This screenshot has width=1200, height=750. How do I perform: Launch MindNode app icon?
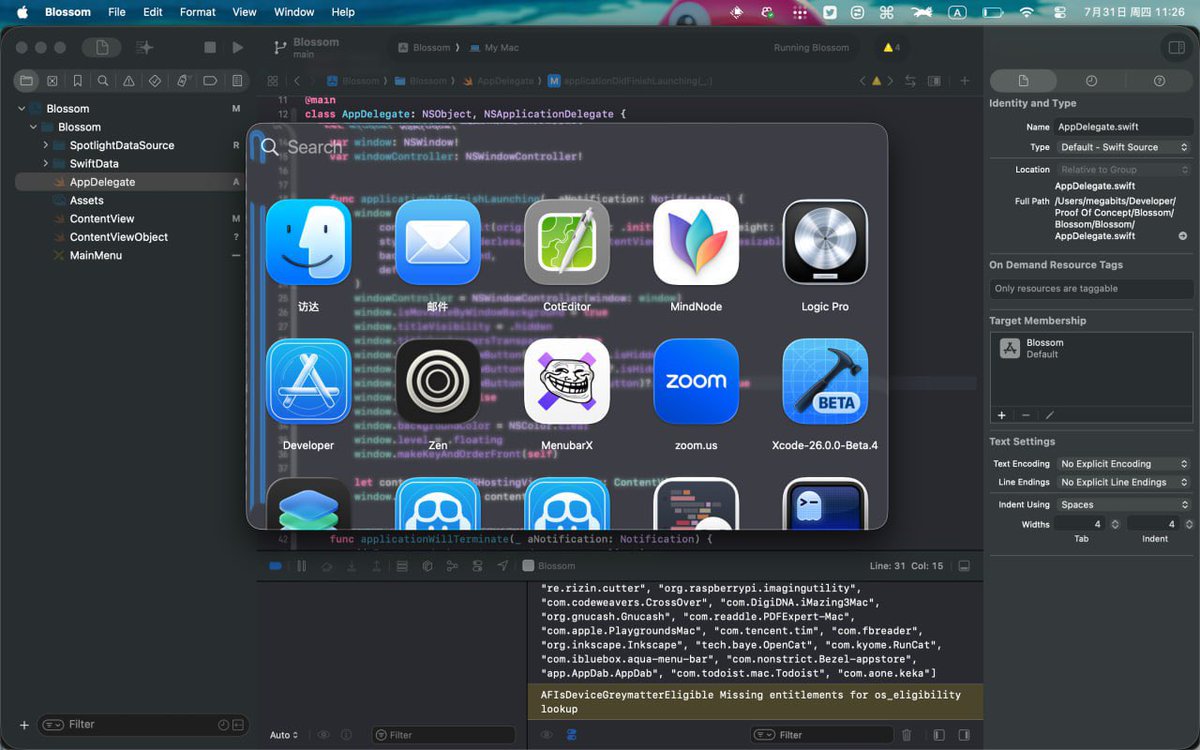(696, 242)
